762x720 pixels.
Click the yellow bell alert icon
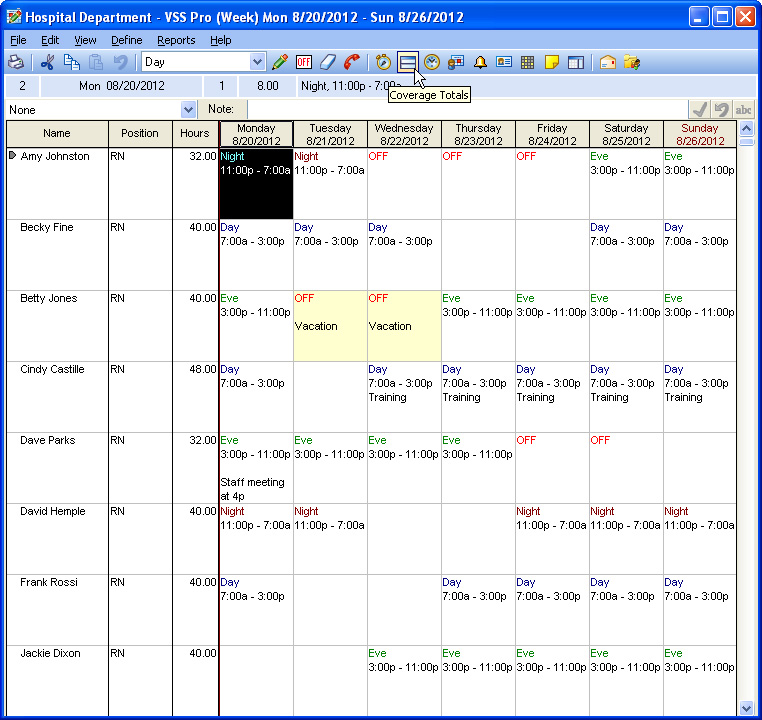(480, 62)
